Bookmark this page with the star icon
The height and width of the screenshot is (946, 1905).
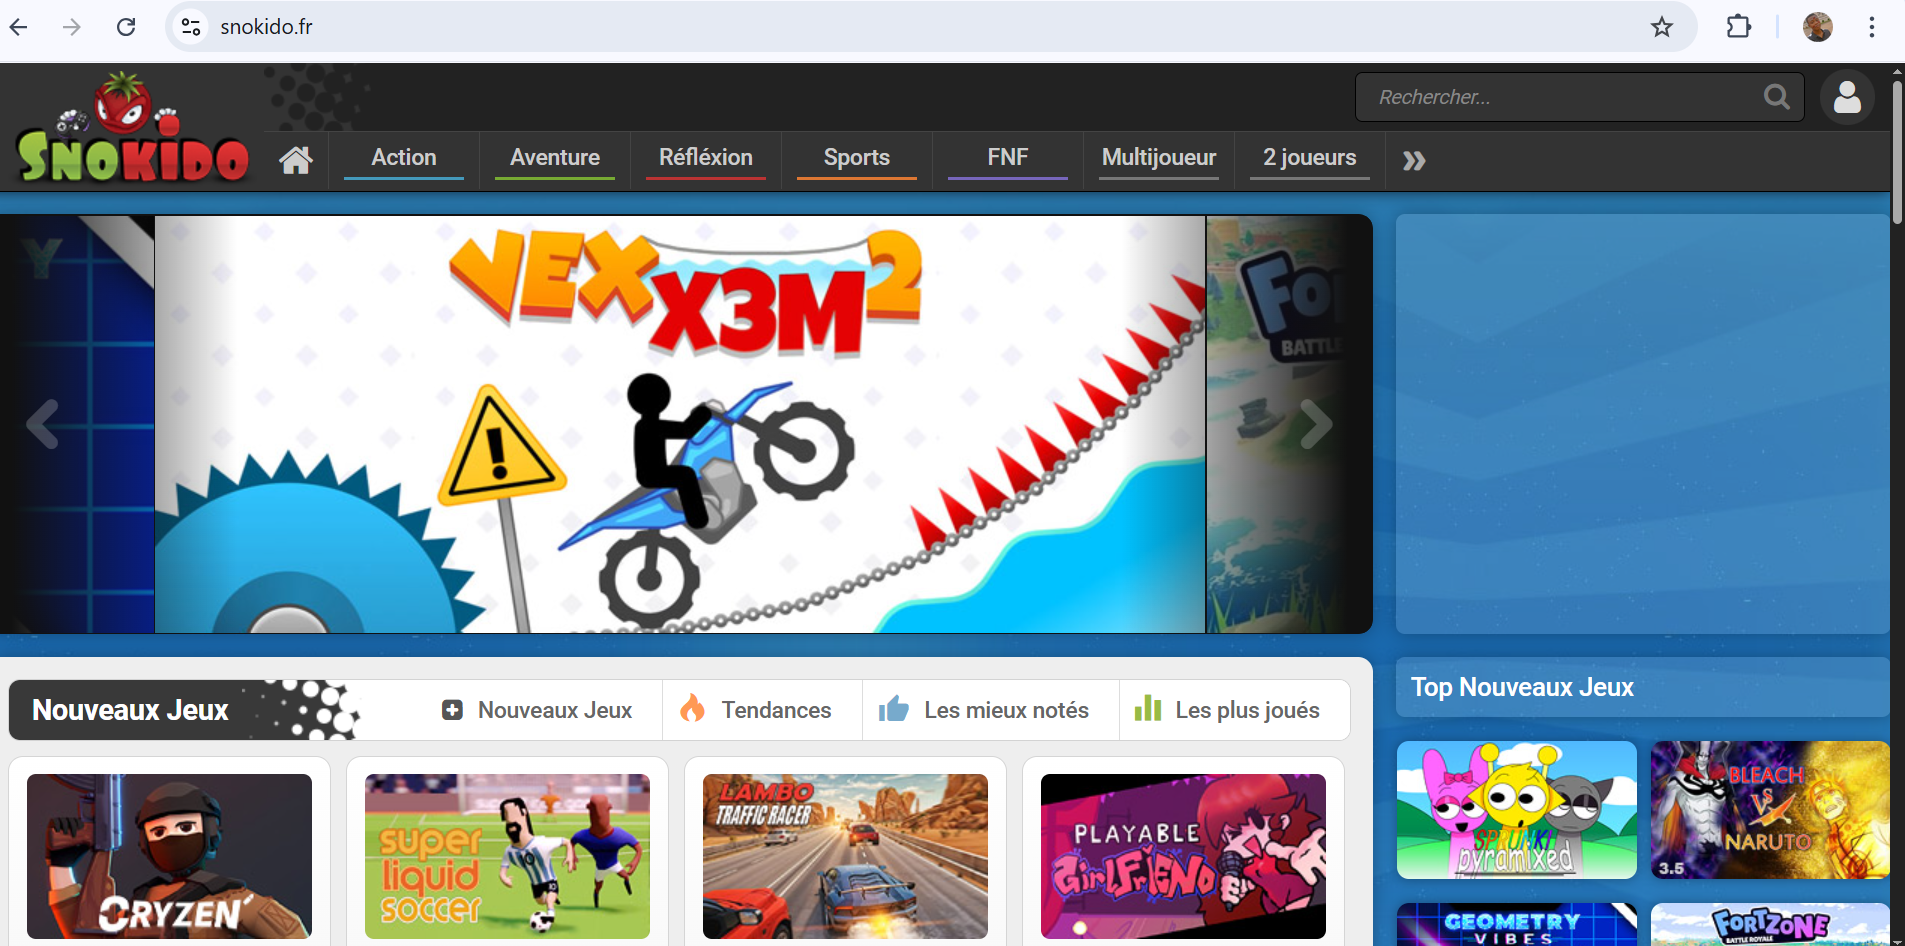(x=1661, y=27)
